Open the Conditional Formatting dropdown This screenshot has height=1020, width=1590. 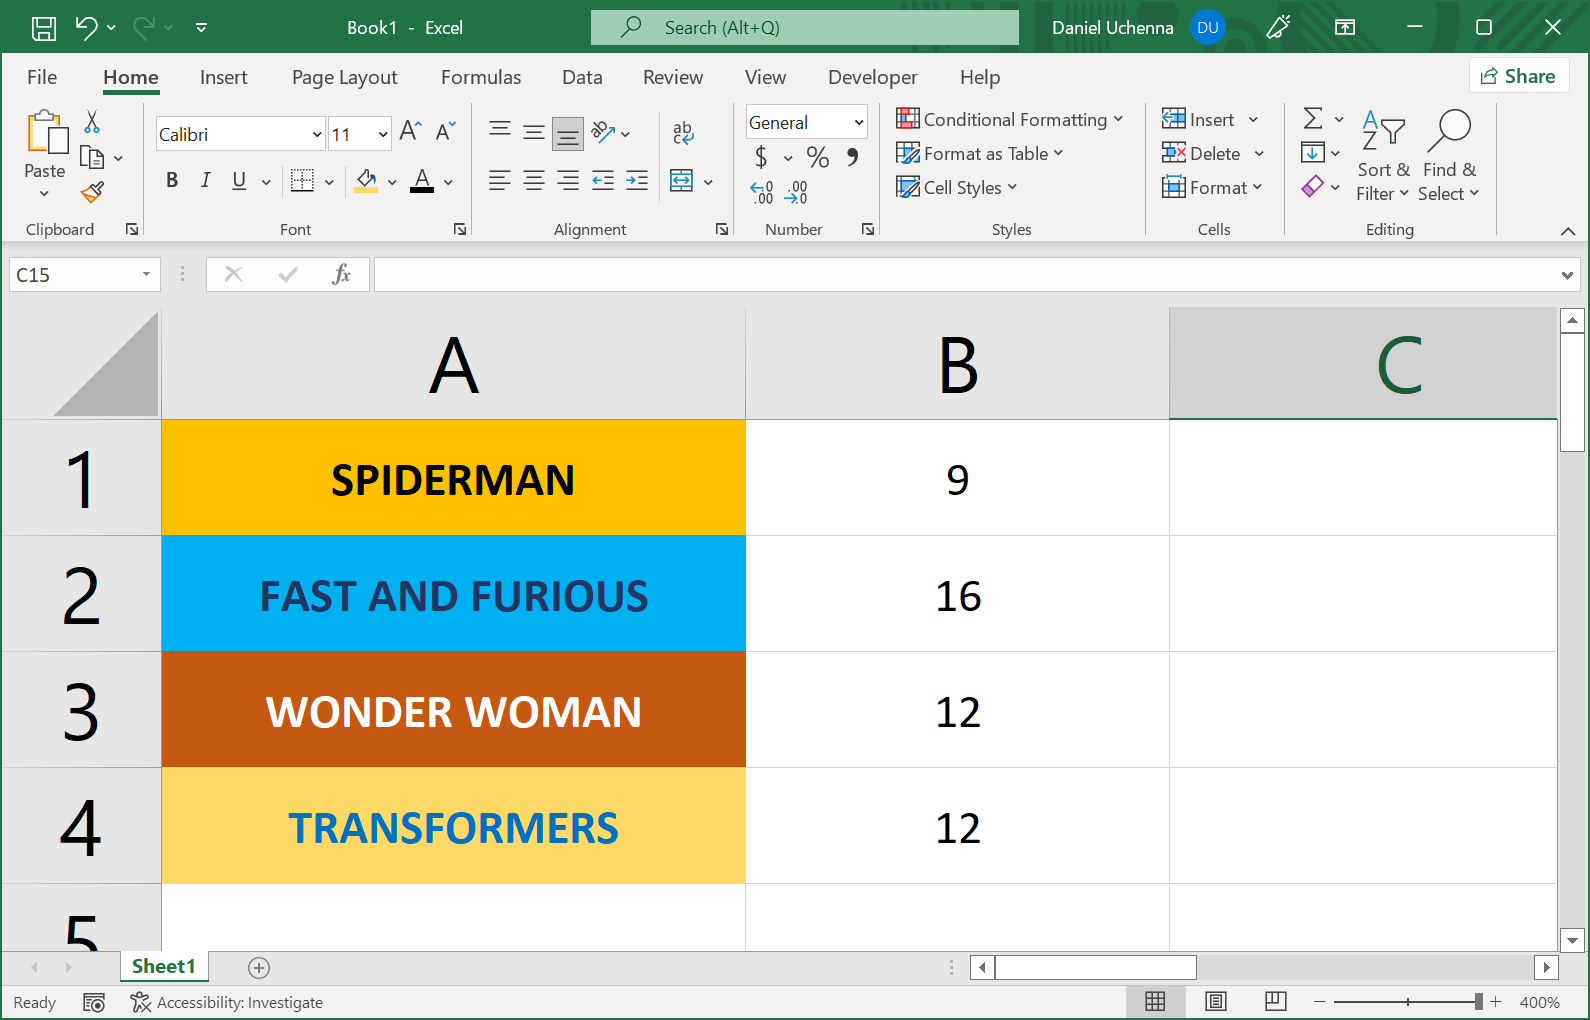[1010, 120]
